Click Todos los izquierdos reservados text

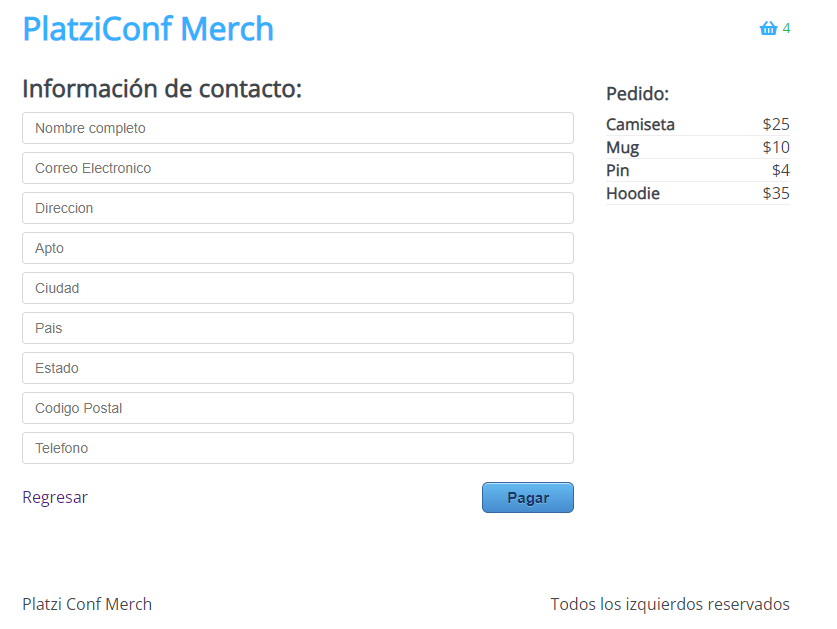click(670, 604)
